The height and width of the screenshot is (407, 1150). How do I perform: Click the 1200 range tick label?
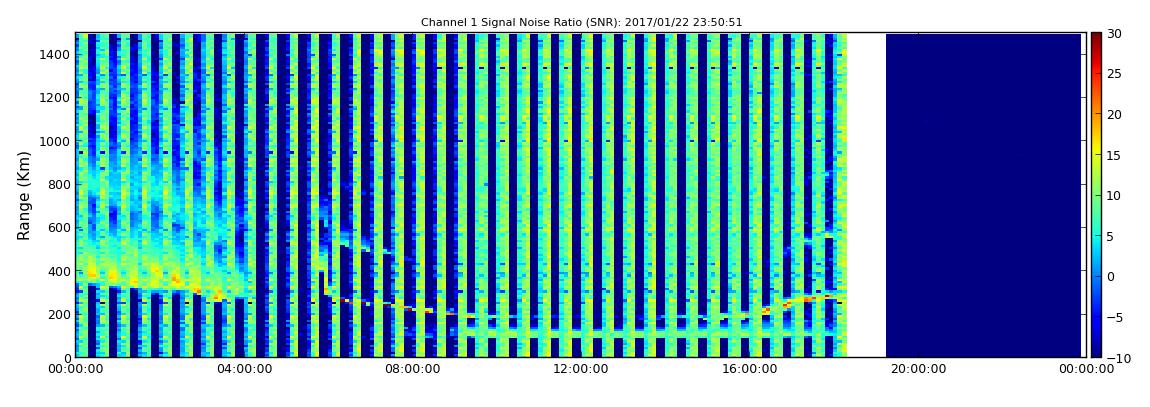(x=55, y=98)
